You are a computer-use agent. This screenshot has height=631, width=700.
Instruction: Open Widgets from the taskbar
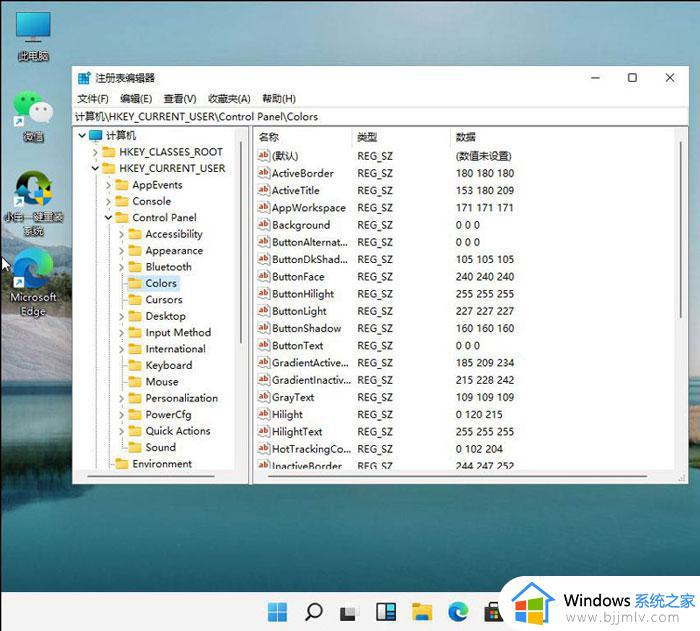coord(386,612)
